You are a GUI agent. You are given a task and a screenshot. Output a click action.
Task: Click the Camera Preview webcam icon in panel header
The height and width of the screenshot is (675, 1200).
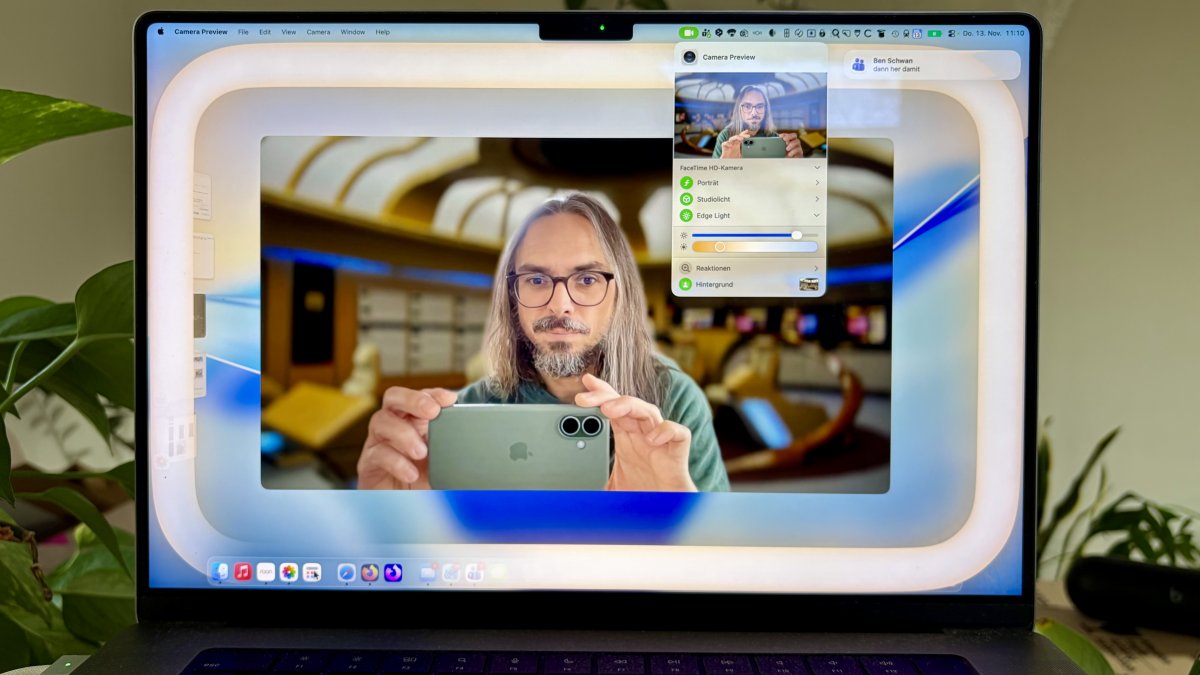[x=689, y=57]
